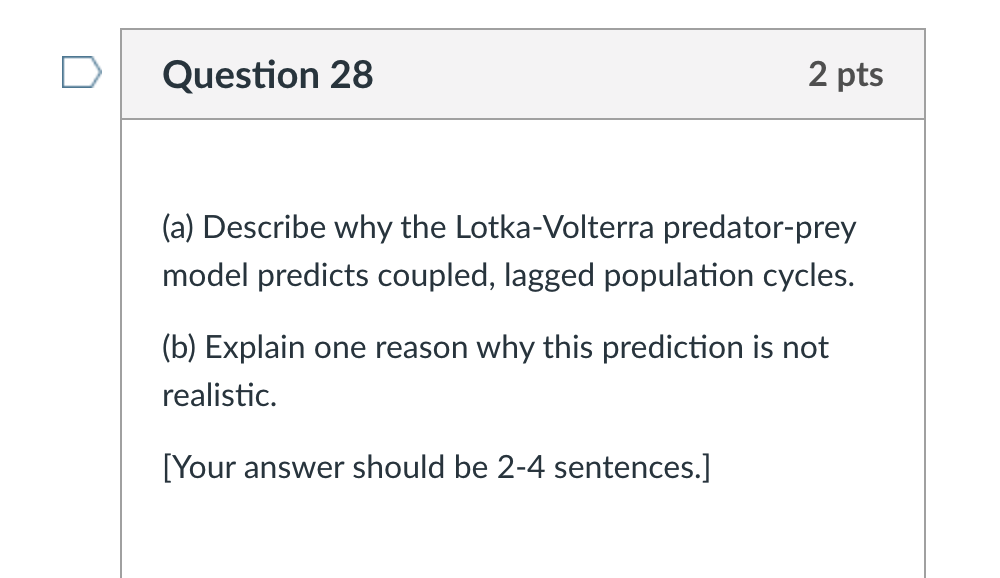Viewport: 1000px width, 578px height.
Task: Click the word lagged
Action: tap(549, 276)
